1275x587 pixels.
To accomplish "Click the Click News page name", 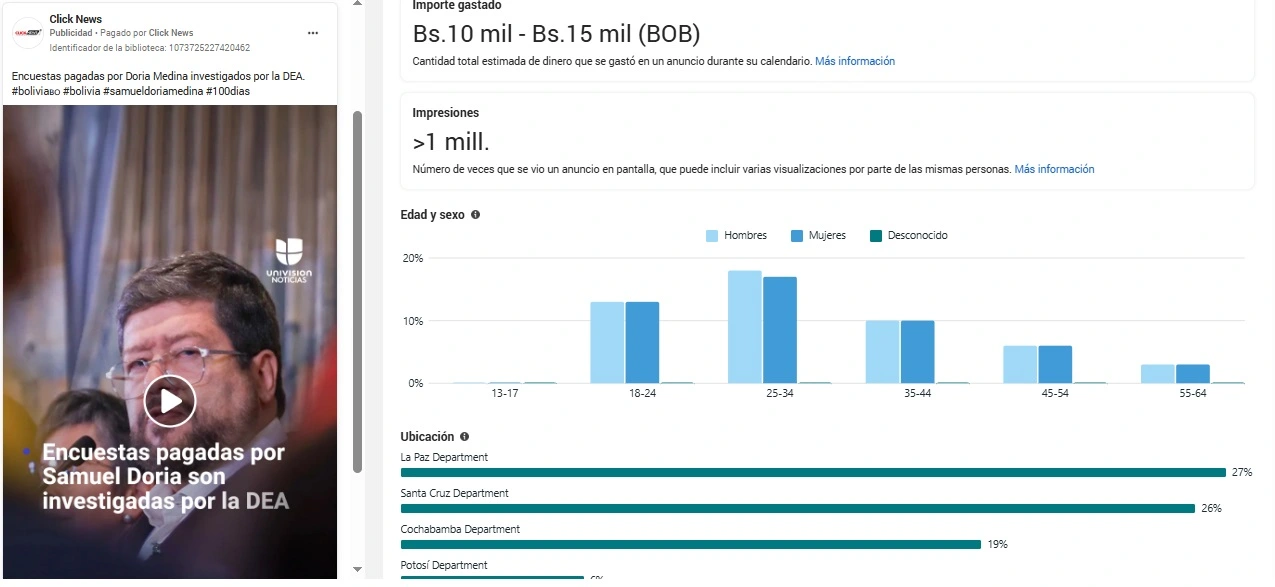I will pos(76,19).
